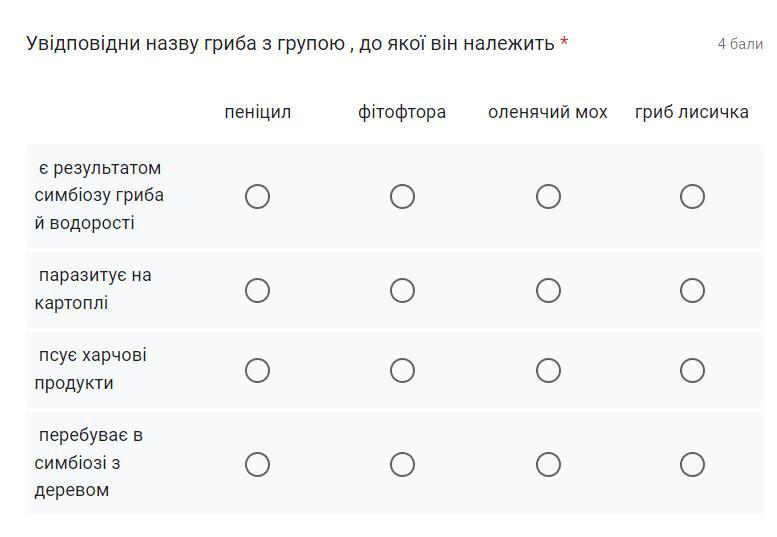
Task: Mark фітофтора for псує харчові продукти
Action: point(402,370)
